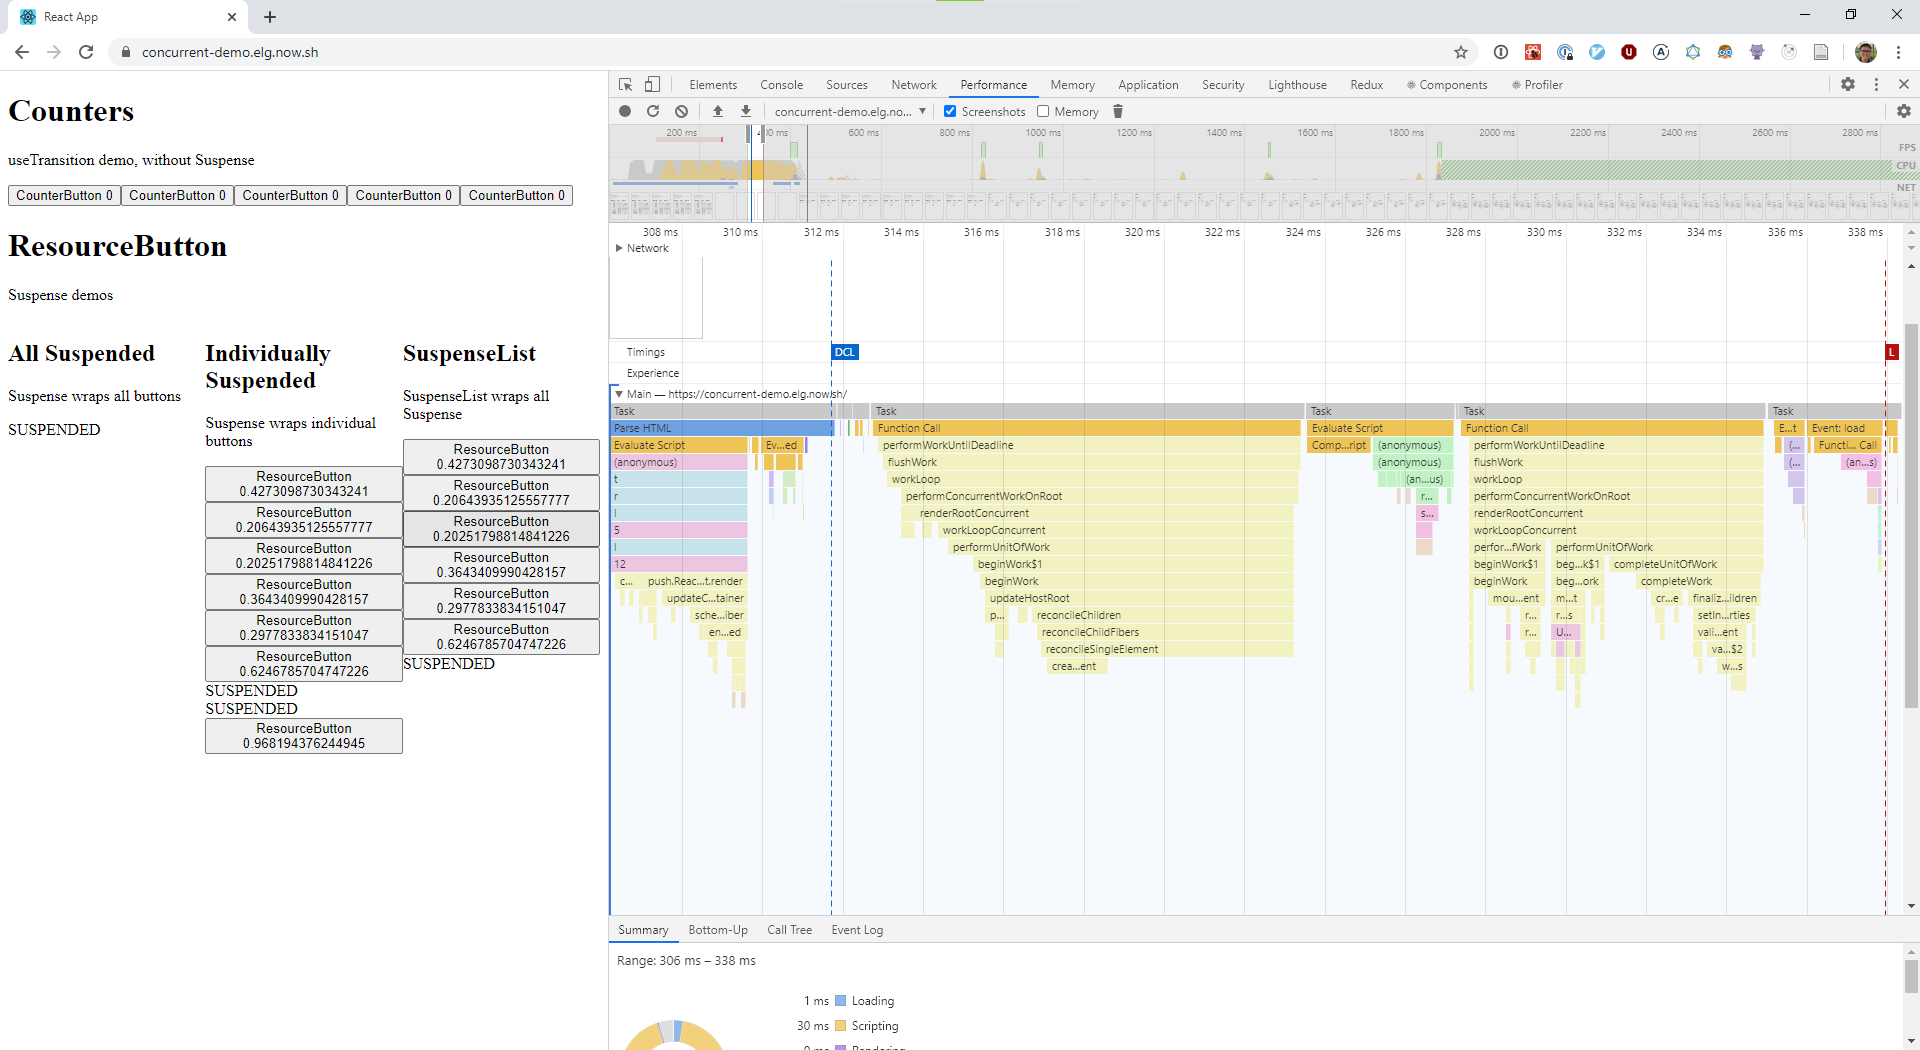The width and height of the screenshot is (1920, 1050).
Task: Open Performance capture settings gear
Action: click(1904, 111)
